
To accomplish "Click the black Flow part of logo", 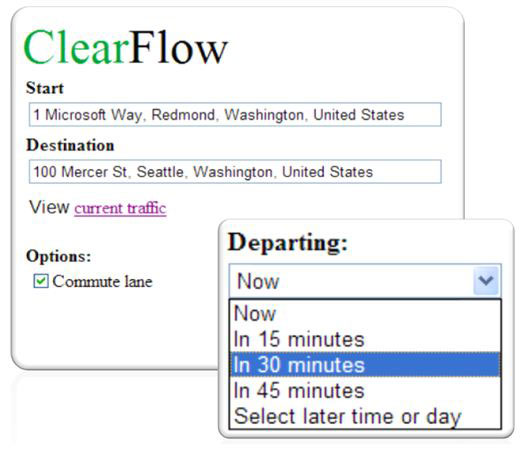I will pyautogui.click(x=179, y=47).
